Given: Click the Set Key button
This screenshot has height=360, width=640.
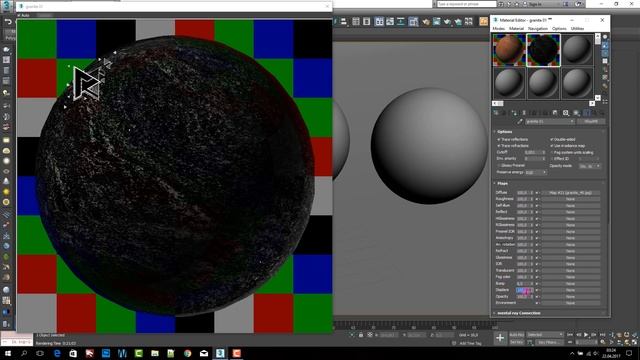Looking at the screenshot, I should pyautogui.click(x=517, y=342).
